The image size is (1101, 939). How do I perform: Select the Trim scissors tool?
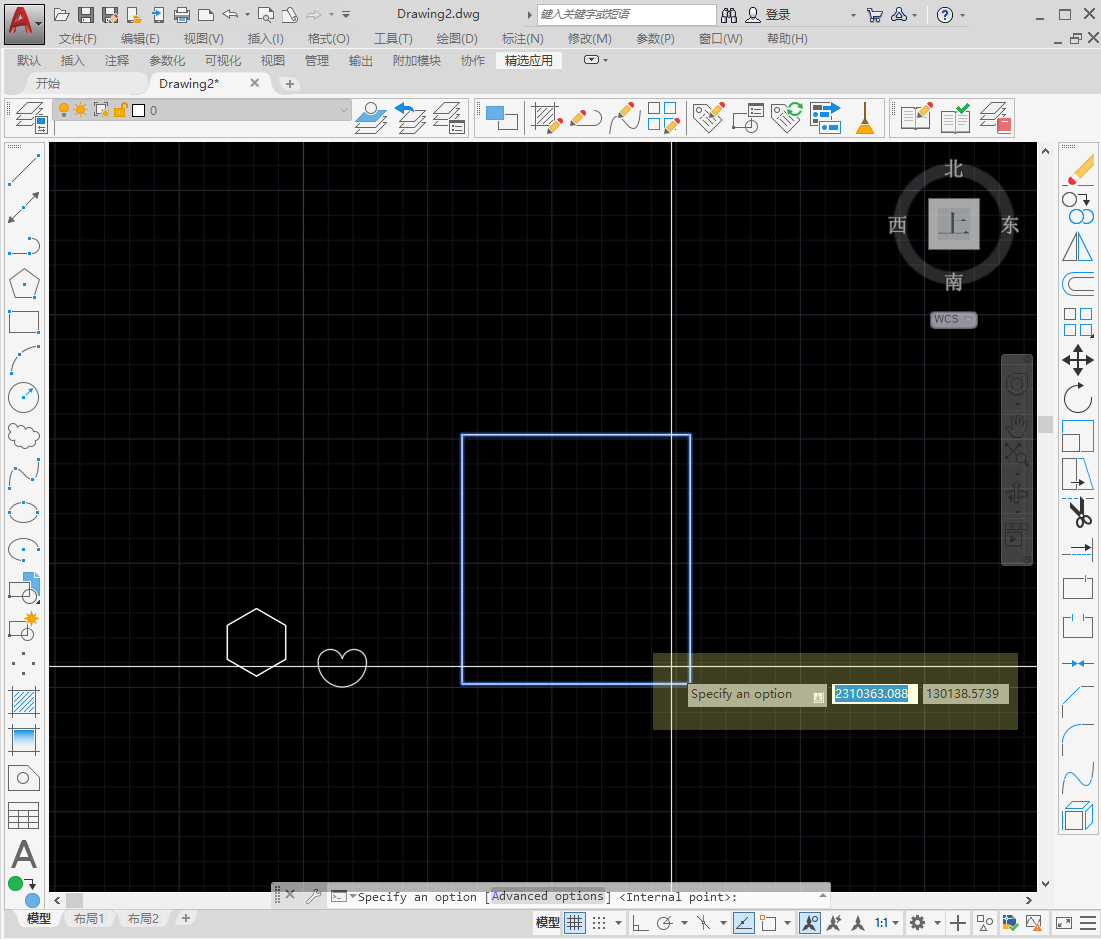click(1078, 513)
